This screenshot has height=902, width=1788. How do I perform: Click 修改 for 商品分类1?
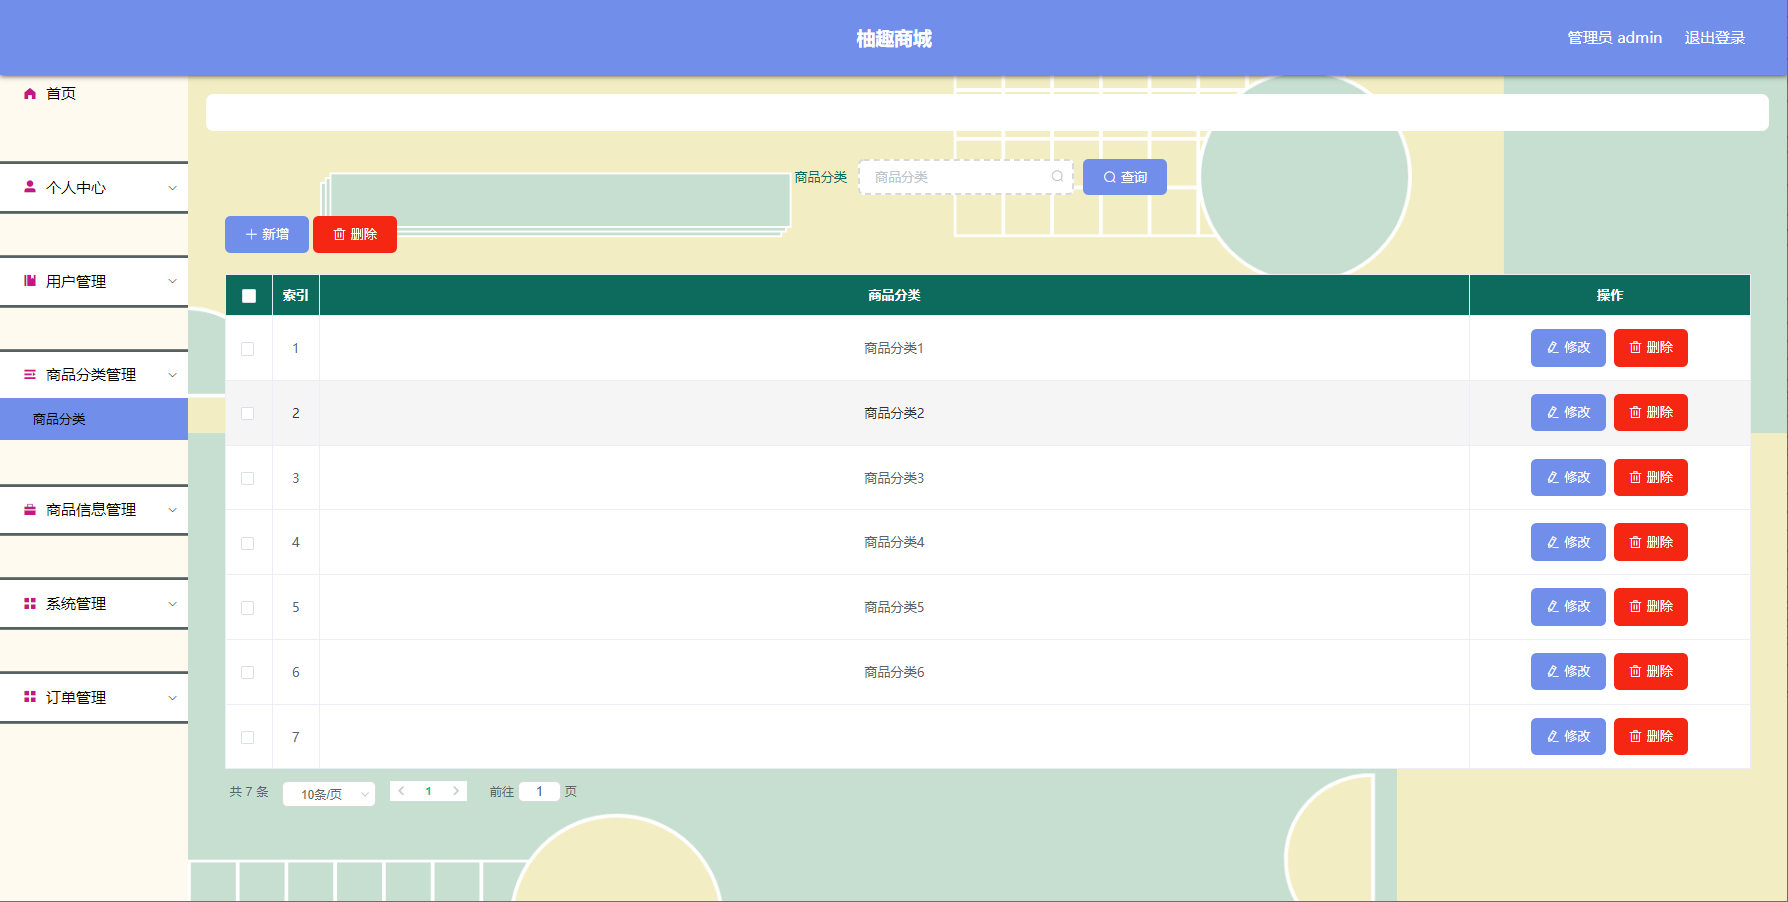[x=1567, y=348]
